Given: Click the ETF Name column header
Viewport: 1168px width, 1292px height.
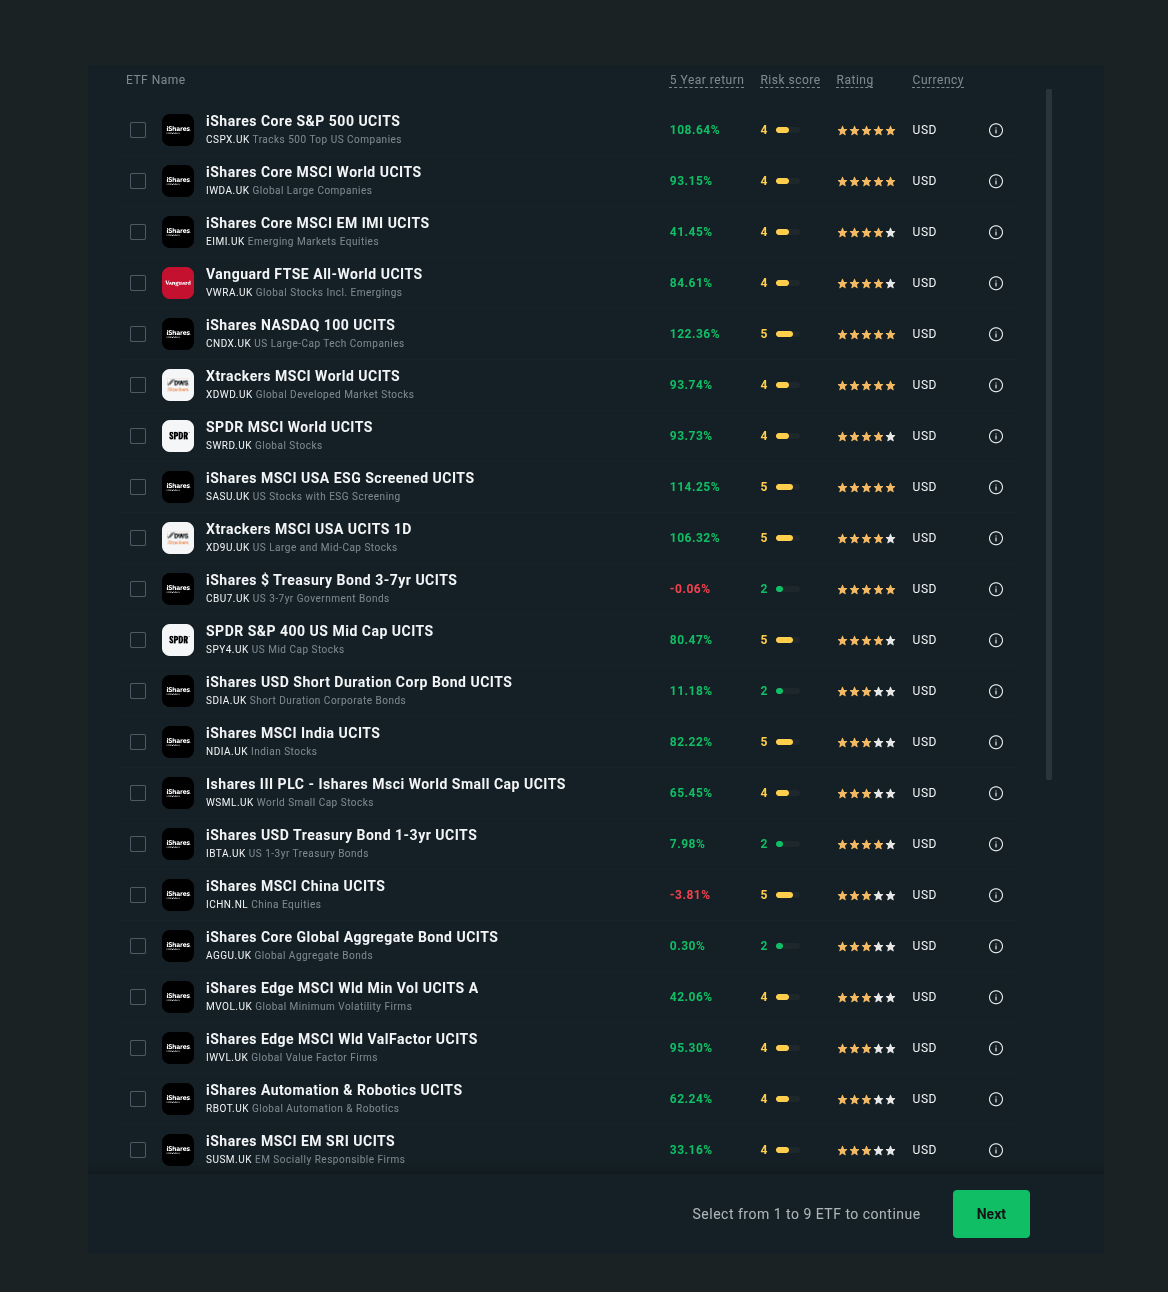Looking at the screenshot, I should [156, 80].
